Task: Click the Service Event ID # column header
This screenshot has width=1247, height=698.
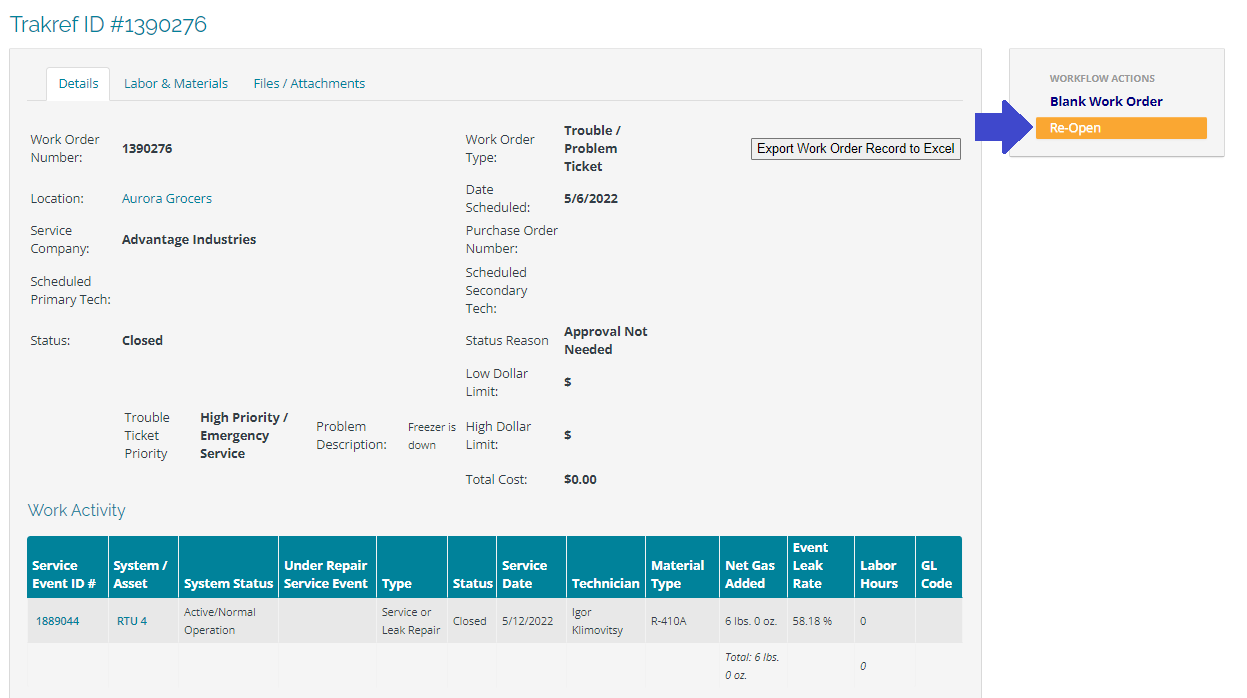Action: [64, 574]
